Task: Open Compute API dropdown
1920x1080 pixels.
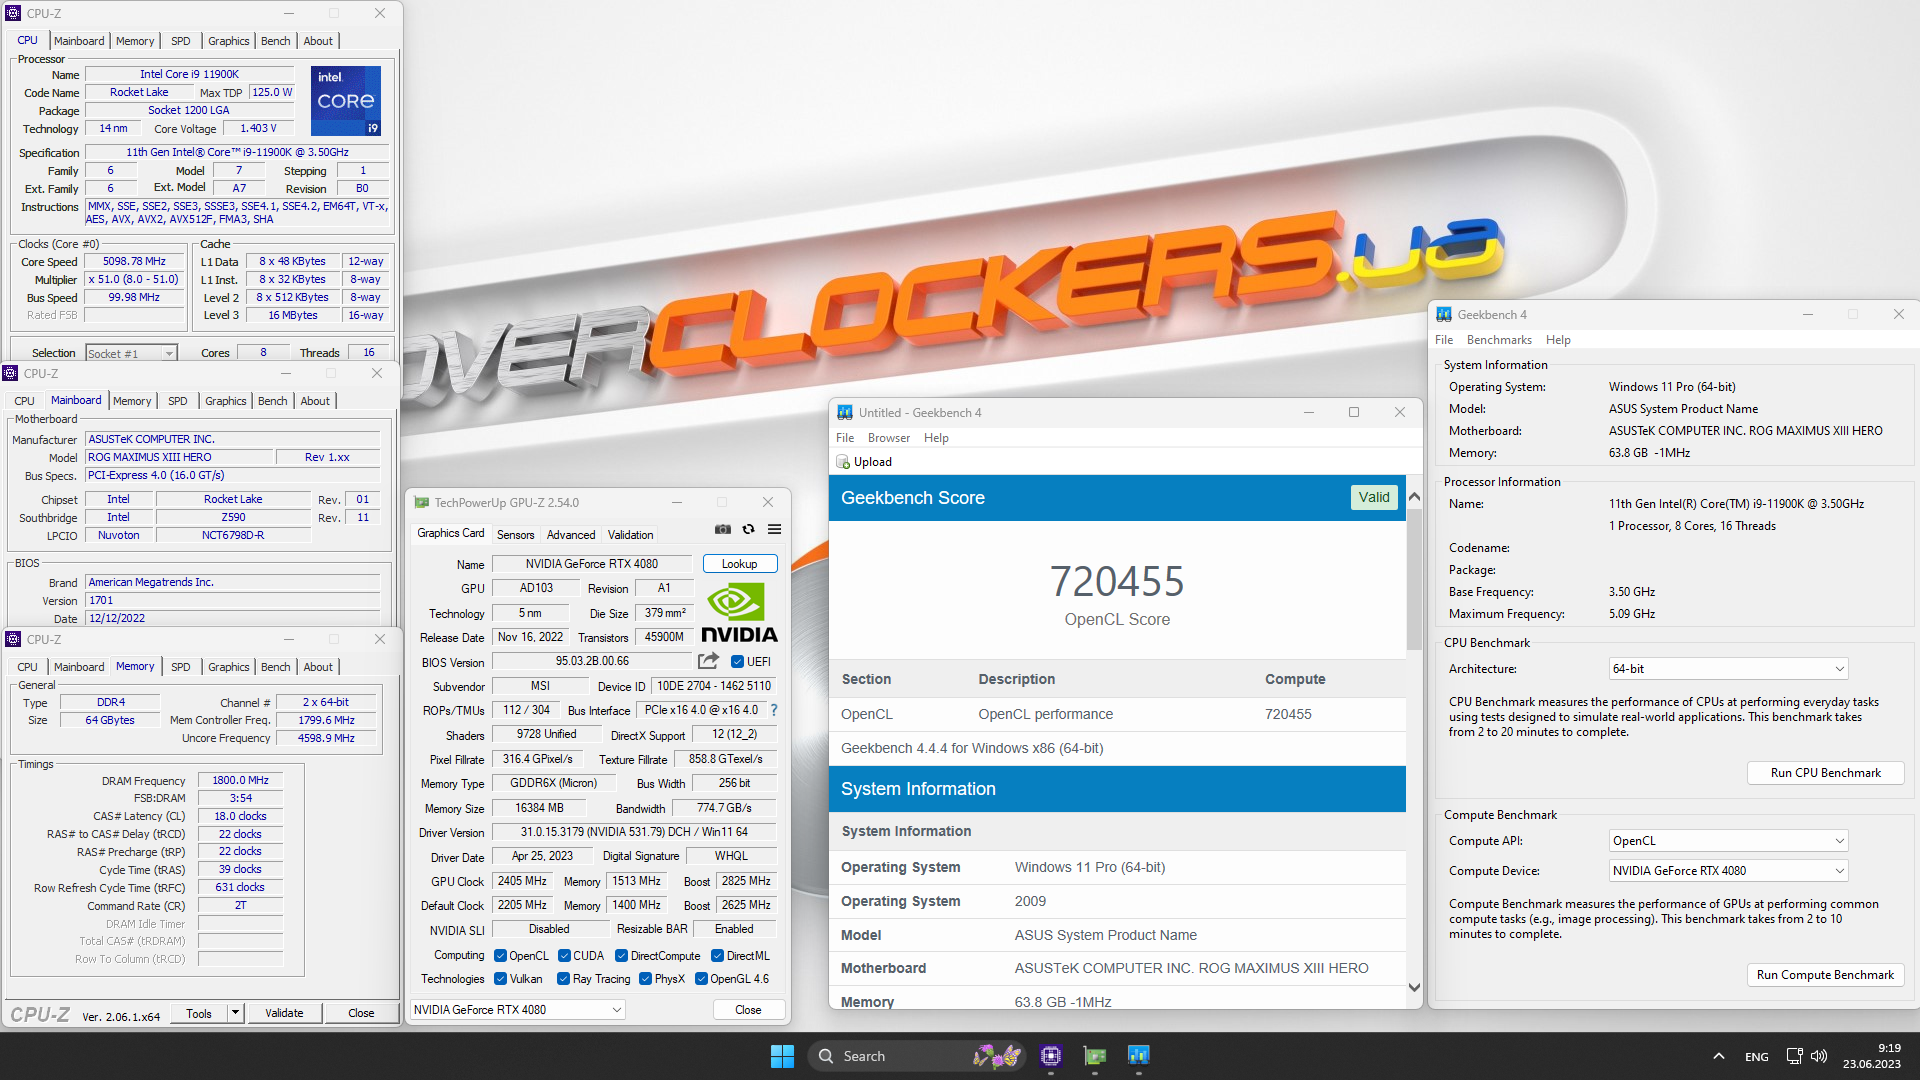Action: click(x=1728, y=841)
